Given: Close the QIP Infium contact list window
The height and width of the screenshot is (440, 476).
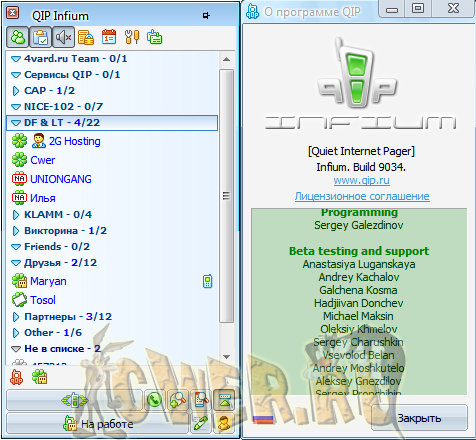Looking at the screenshot, I should click(x=13, y=13).
